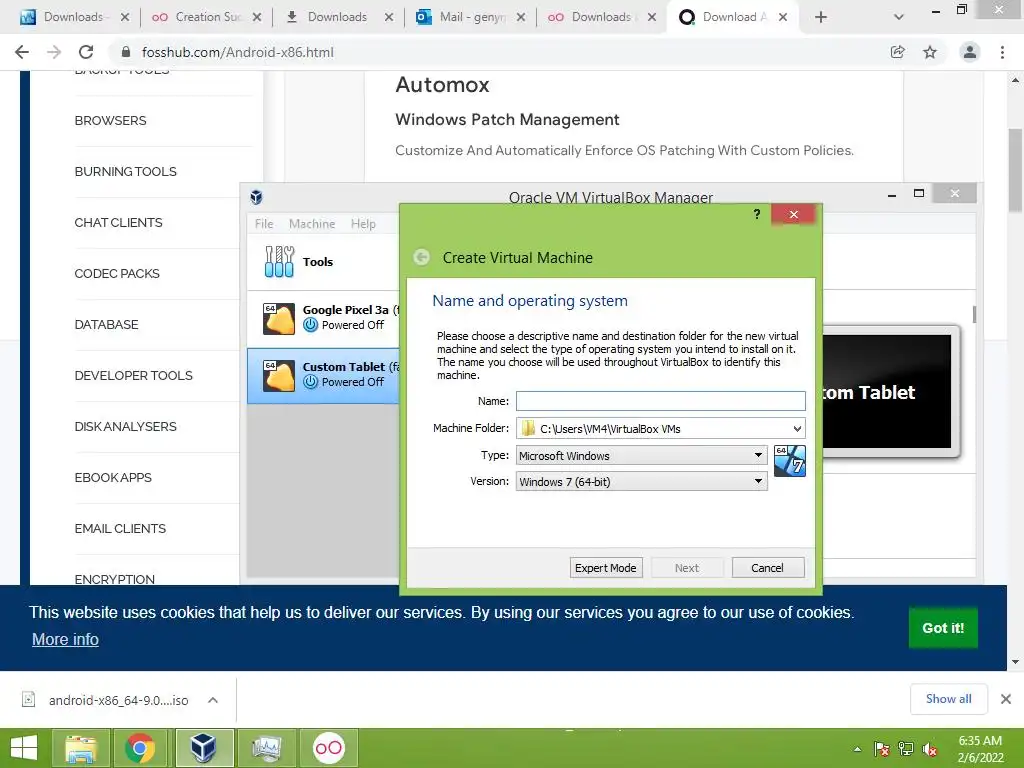
Task: Open the DEVELOPER TOOLS category link
Action: tap(133, 375)
